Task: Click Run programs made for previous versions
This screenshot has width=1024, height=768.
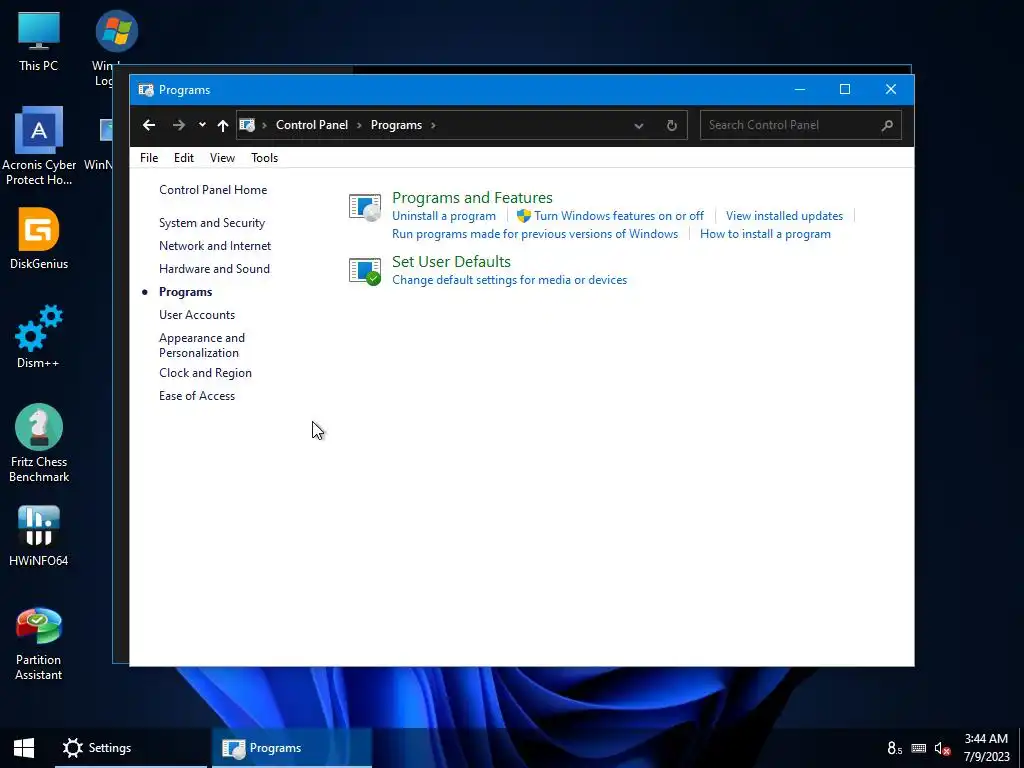Action: click(x=535, y=234)
